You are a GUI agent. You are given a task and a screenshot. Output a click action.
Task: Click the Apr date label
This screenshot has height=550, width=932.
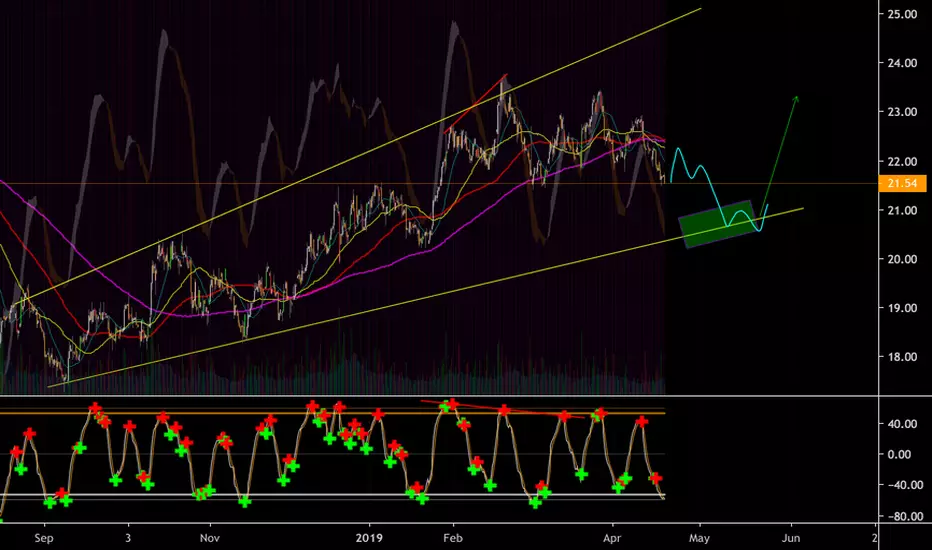pos(612,538)
